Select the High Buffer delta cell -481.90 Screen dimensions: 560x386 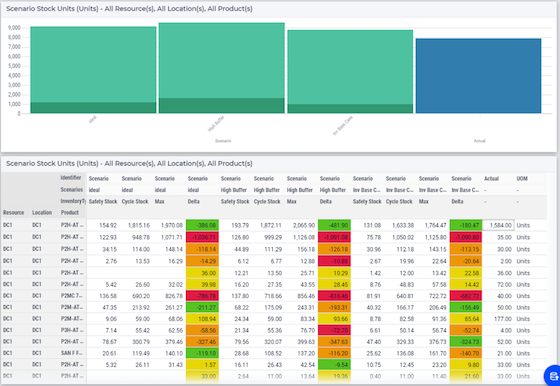coord(334,225)
